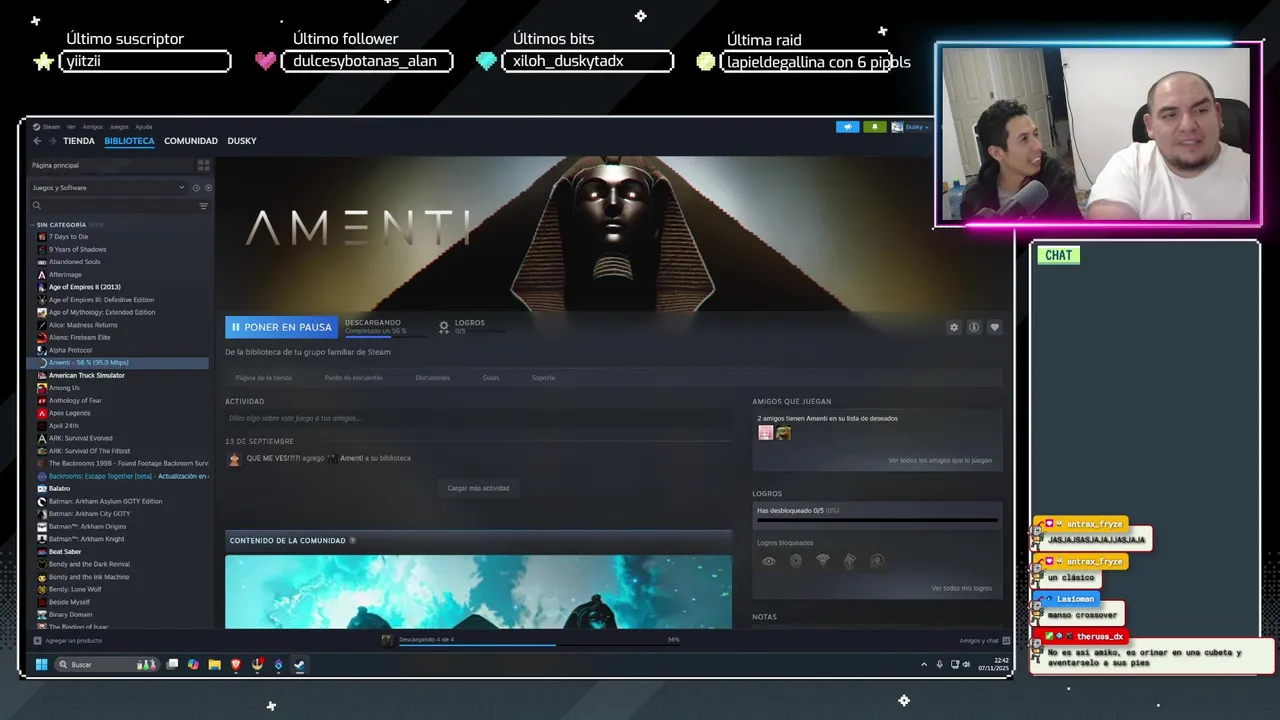Go to COMUNIDAD section
Image resolution: width=1280 pixels, height=720 pixels.
click(191, 141)
